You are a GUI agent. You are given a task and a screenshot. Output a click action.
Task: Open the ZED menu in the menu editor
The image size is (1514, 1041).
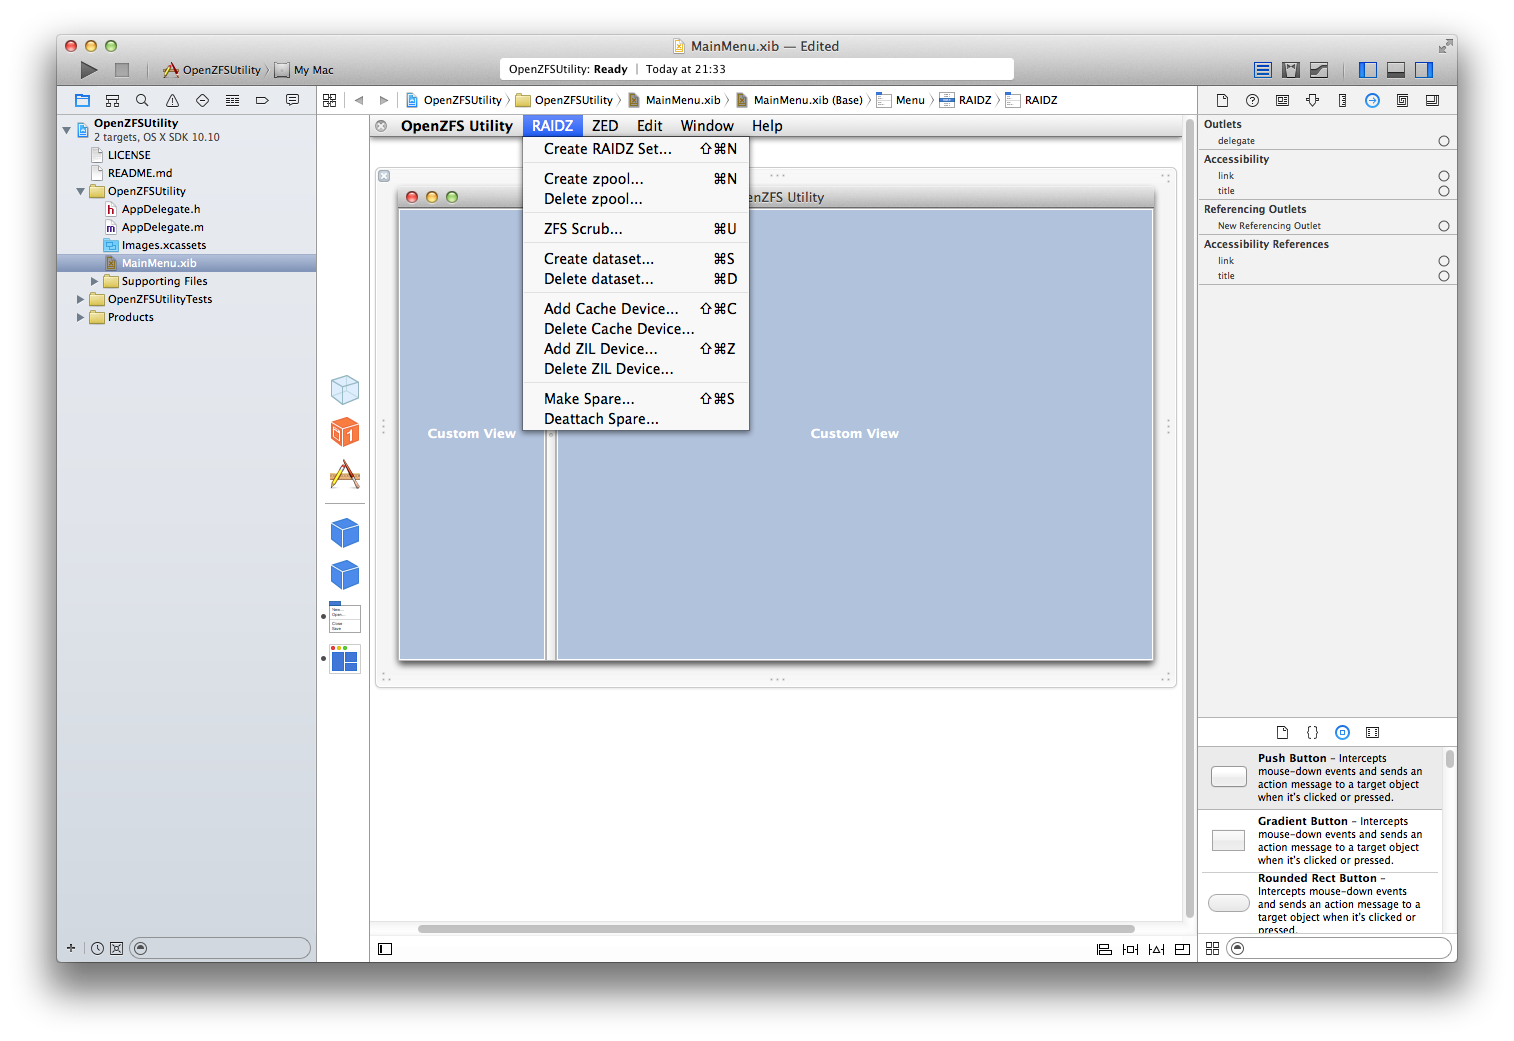605,126
